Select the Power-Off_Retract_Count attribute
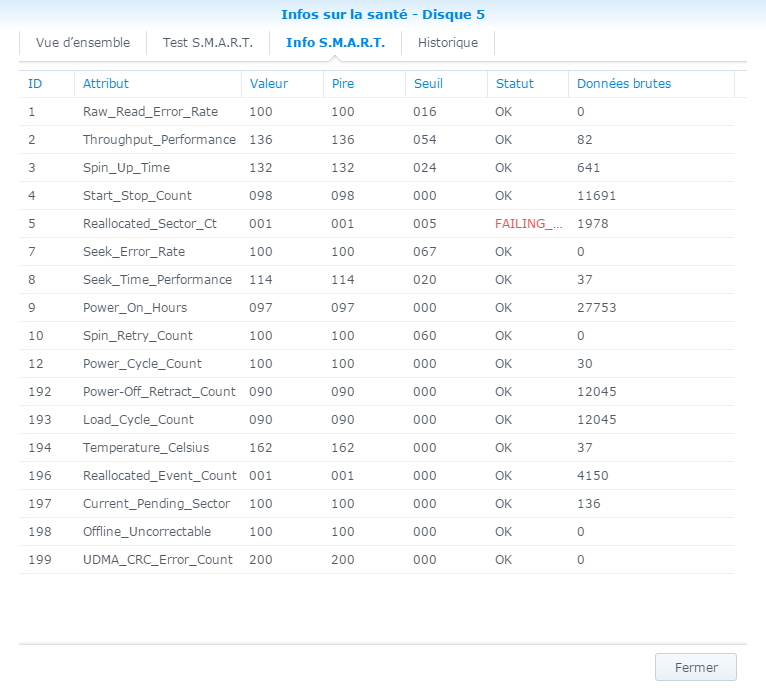The width and height of the screenshot is (766, 688). tap(159, 391)
